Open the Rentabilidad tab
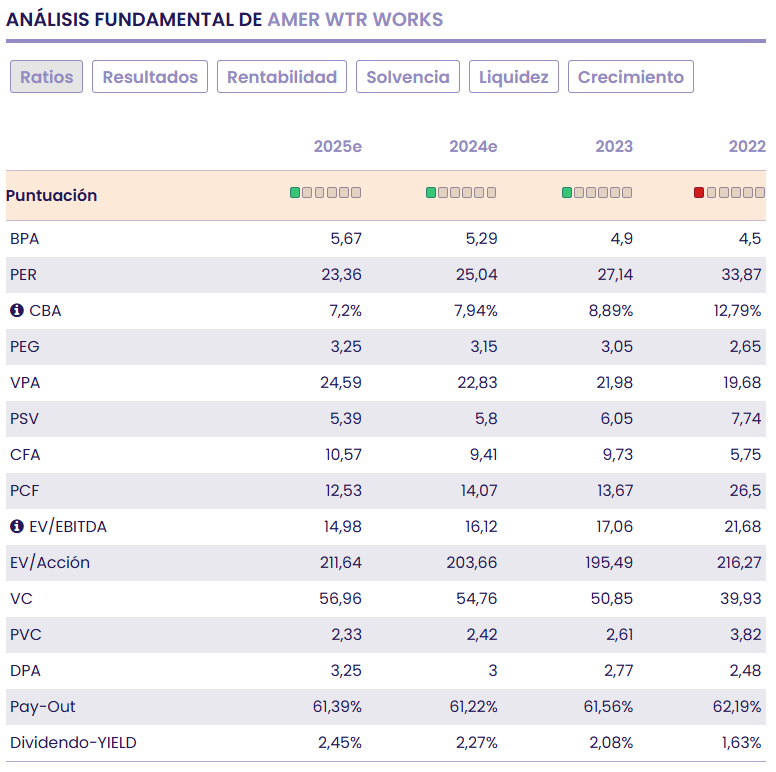Viewport: 776px width, 772px height. click(282, 77)
